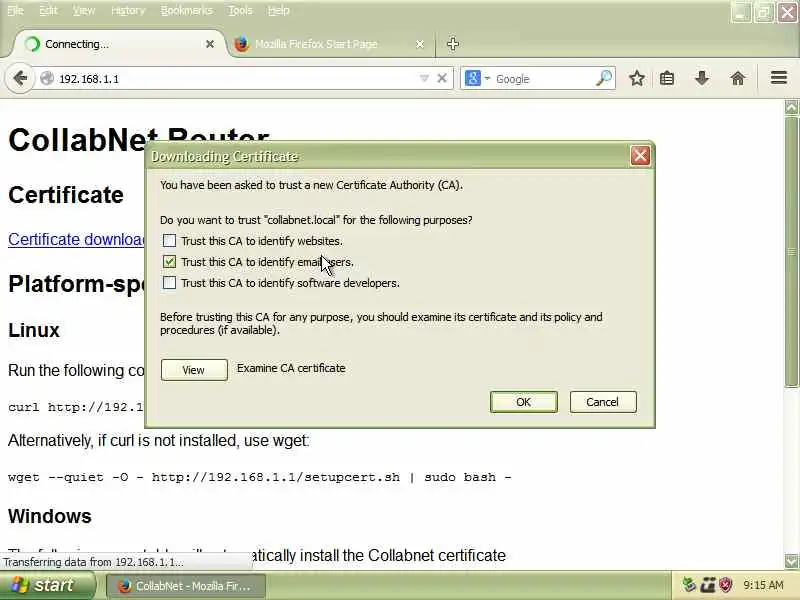Stop loading with the address bar X
The image size is (800, 600).
point(442,79)
